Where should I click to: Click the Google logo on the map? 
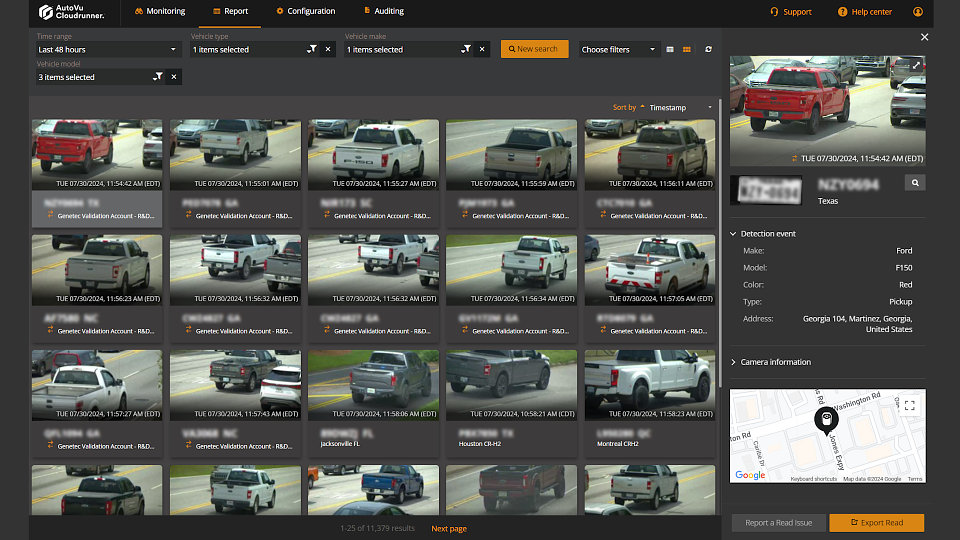point(750,475)
